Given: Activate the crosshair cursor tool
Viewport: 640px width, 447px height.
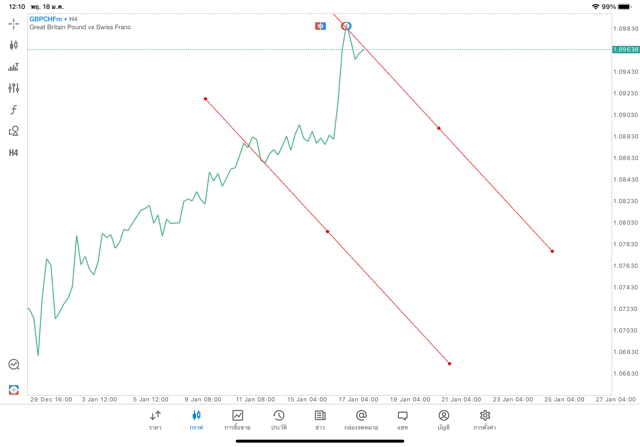Looking at the screenshot, I should 14,23.
